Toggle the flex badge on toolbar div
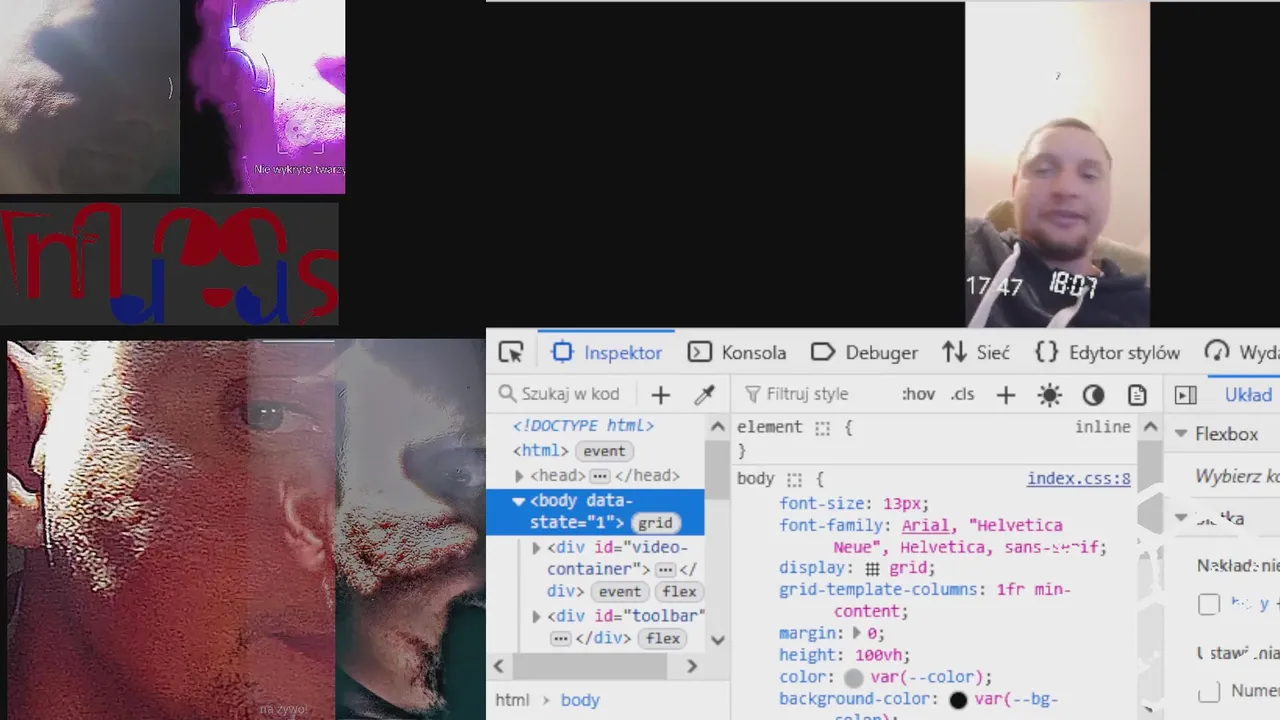 [663, 638]
